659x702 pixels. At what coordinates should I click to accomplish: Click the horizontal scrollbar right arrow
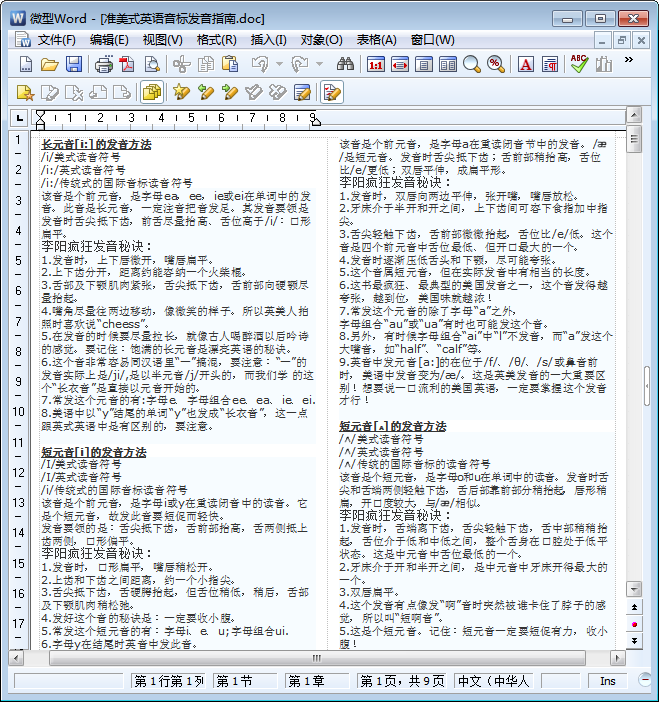(617, 658)
